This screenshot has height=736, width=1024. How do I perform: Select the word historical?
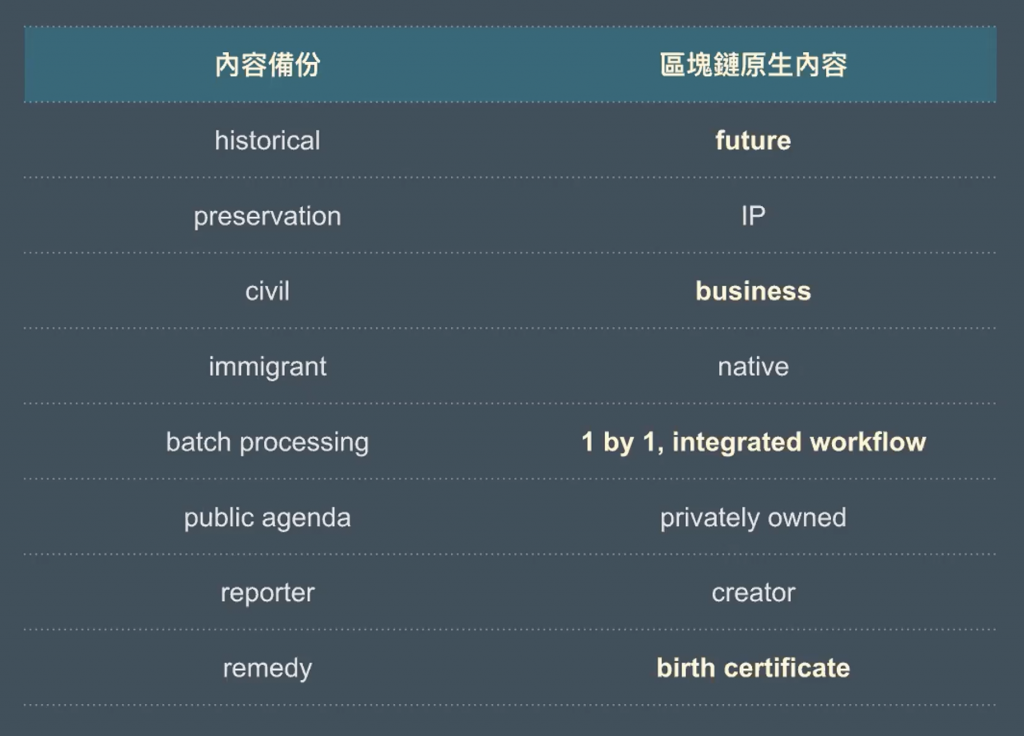click(268, 140)
